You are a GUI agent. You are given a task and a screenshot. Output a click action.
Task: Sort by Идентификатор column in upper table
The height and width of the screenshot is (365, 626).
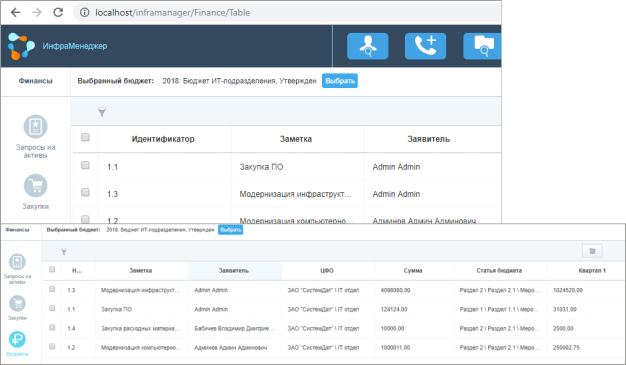pos(163,139)
